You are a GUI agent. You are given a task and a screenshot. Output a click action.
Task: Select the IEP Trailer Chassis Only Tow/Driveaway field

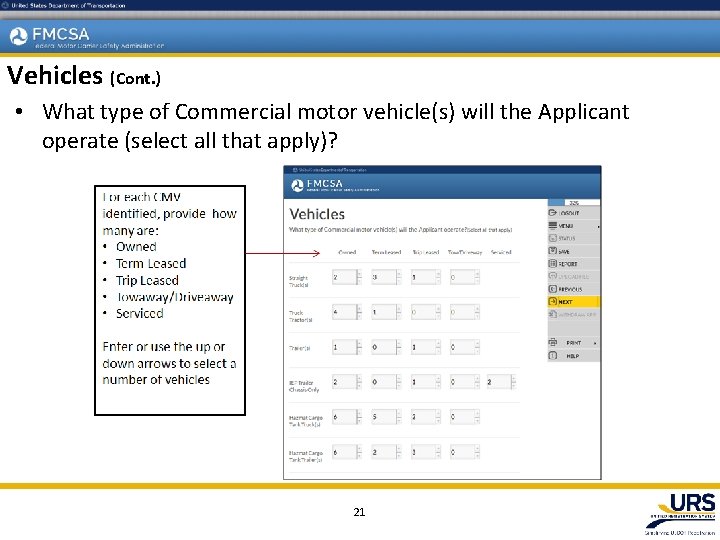point(465,382)
